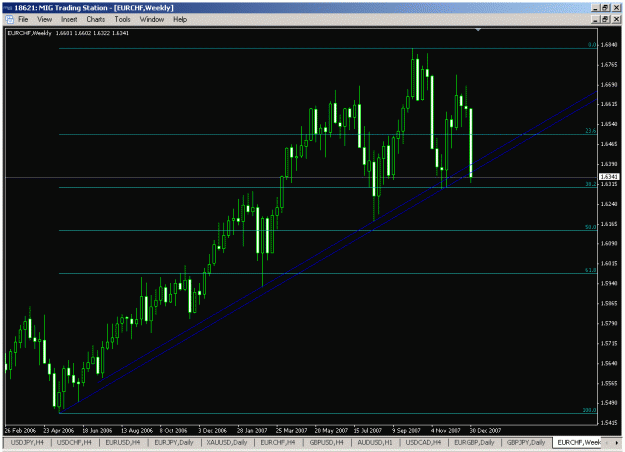This screenshot has height=452, width=625.
Task: Click the Fibonacci 38.2 level label
Action: [591, 184]
